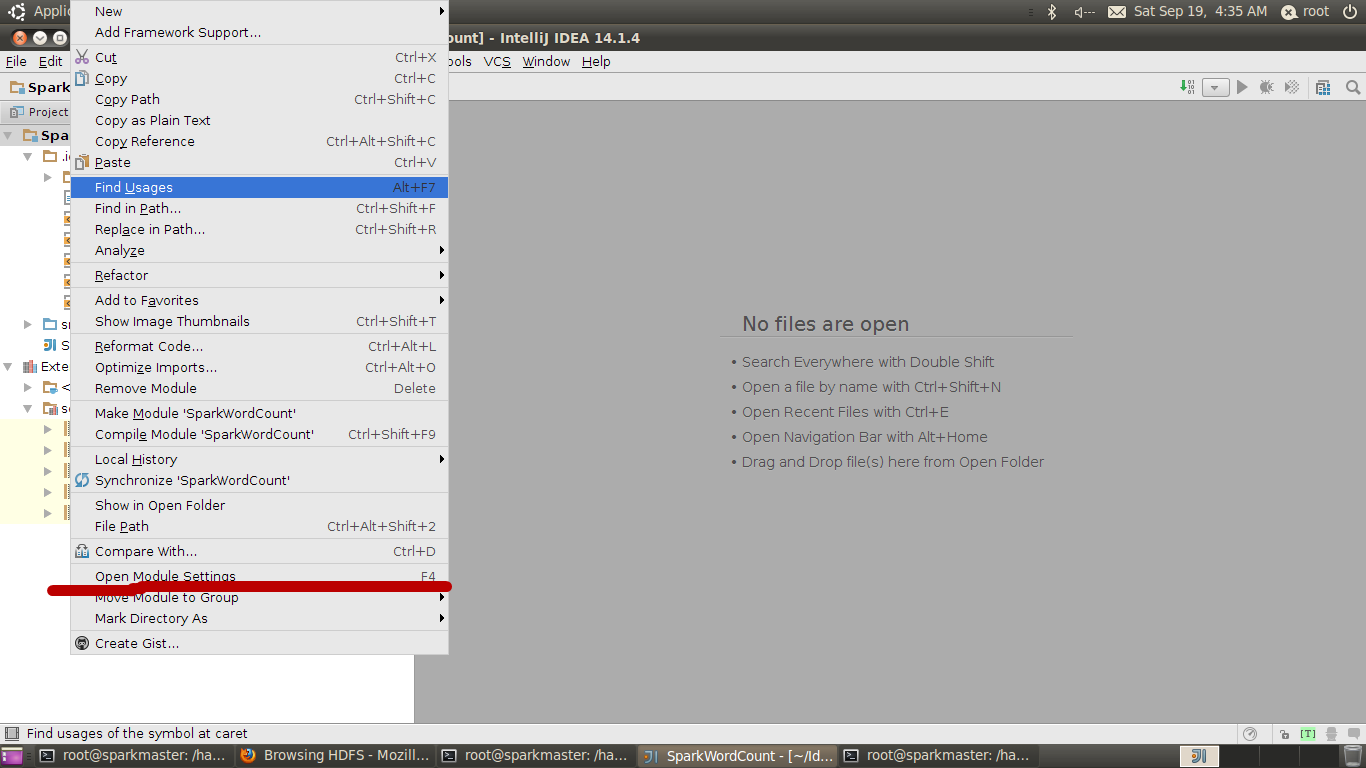Click the Ubuntu logo Applications icon

click(x=17, y=12)
